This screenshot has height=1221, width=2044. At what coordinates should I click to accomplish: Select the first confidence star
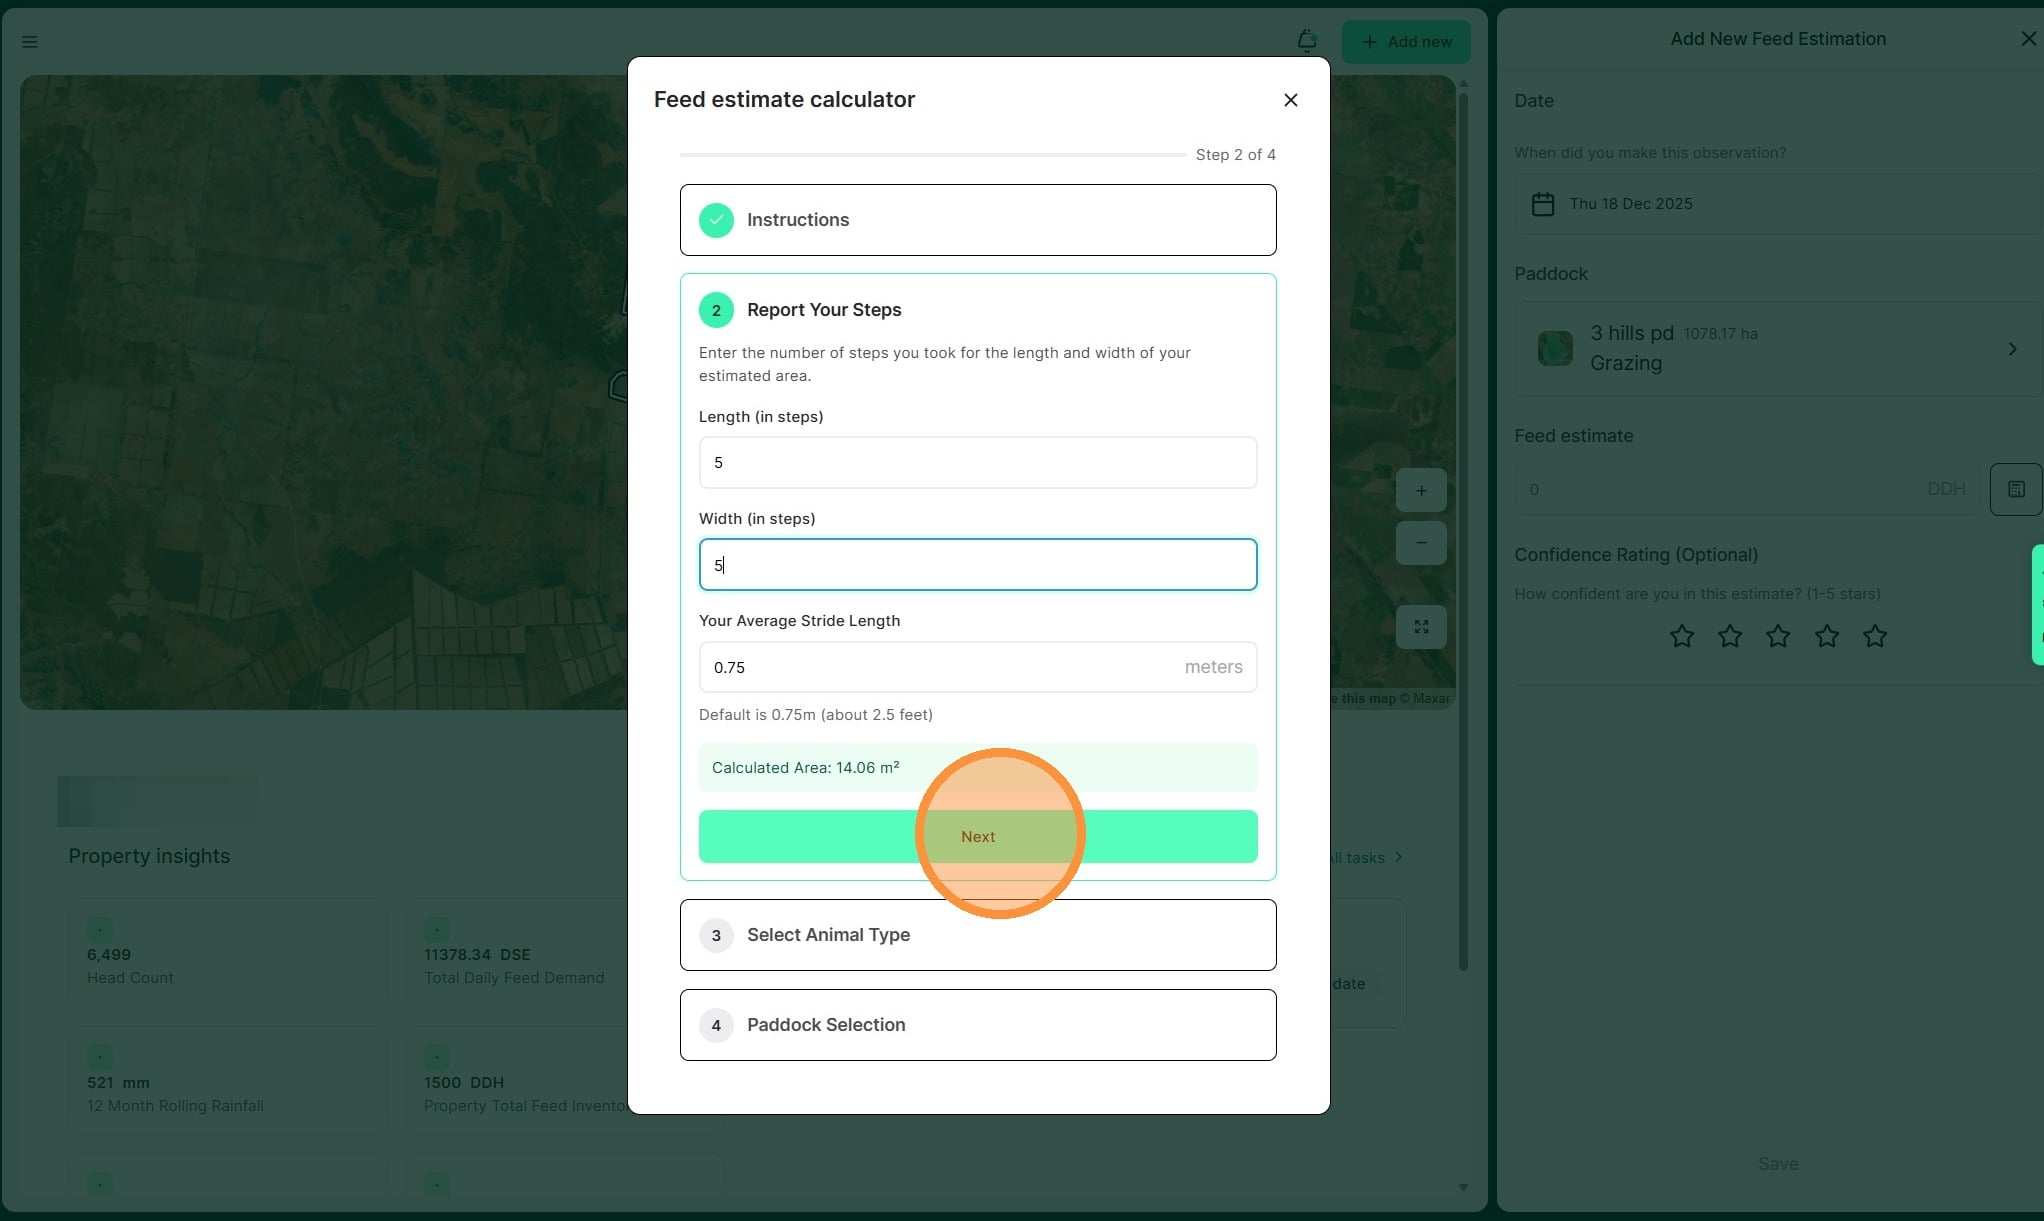click(1682, 636)
